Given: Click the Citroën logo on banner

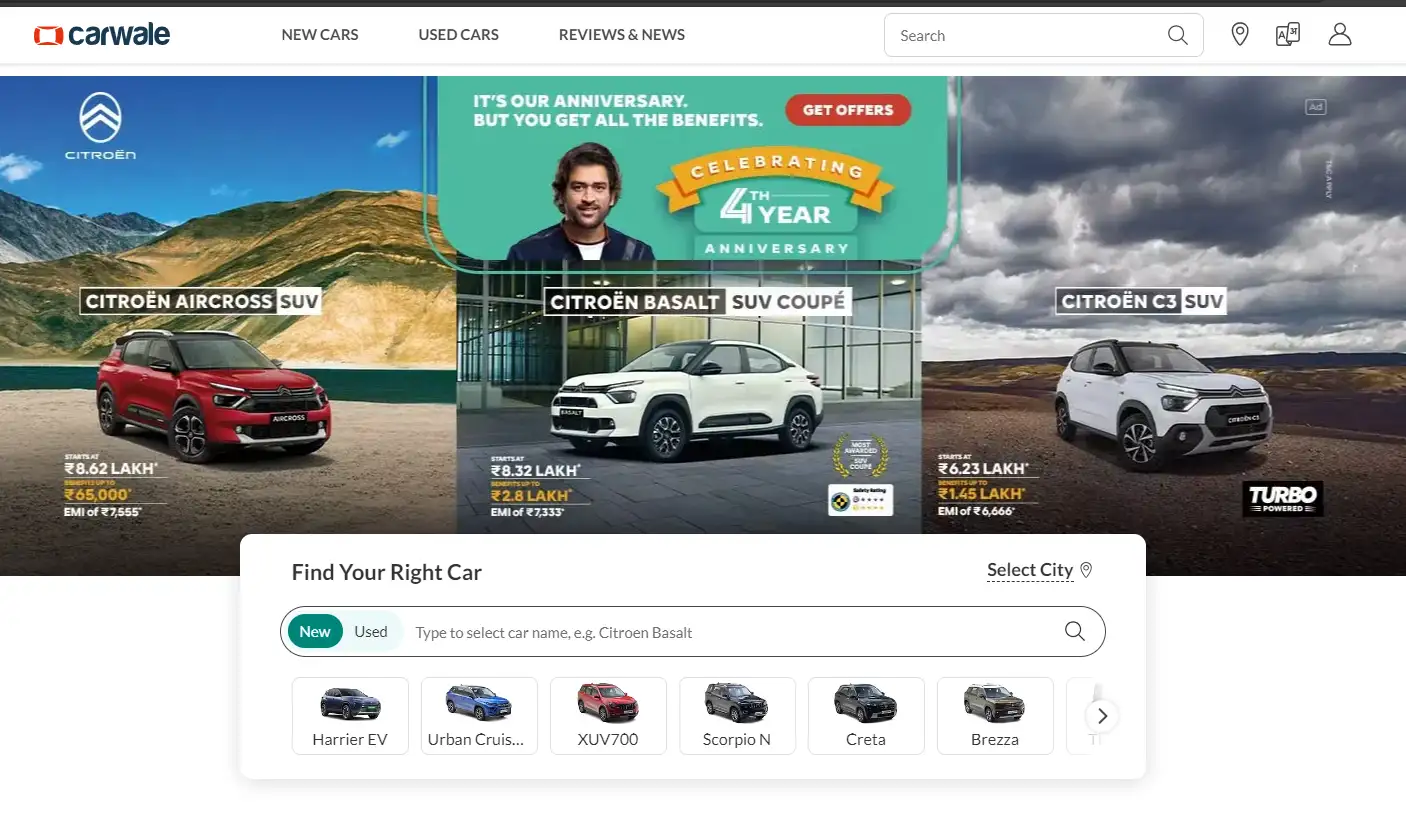Looking at the screenshot, I should [100, 126].
